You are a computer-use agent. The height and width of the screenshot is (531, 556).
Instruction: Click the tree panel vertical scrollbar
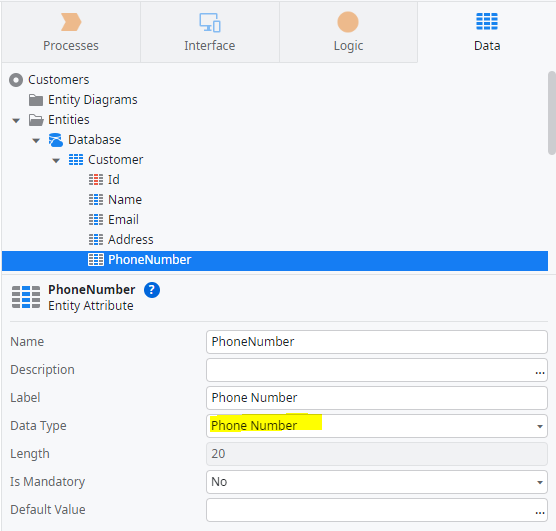click(552, 113)
